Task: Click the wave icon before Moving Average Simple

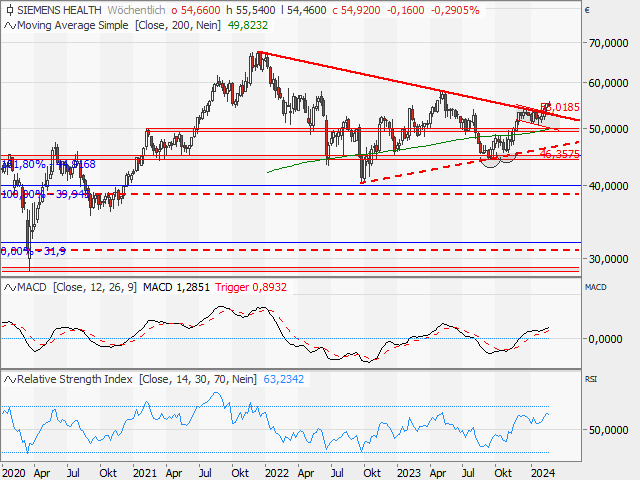Action: click(x=10, y=26)
